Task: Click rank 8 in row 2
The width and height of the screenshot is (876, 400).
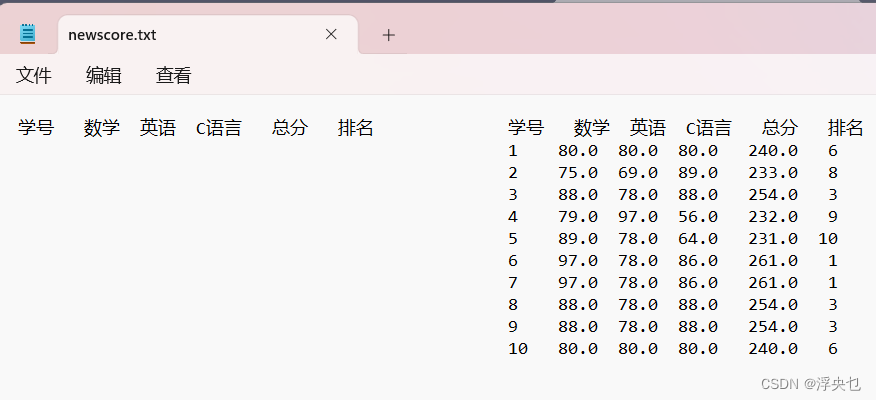Action: [832, 173]
